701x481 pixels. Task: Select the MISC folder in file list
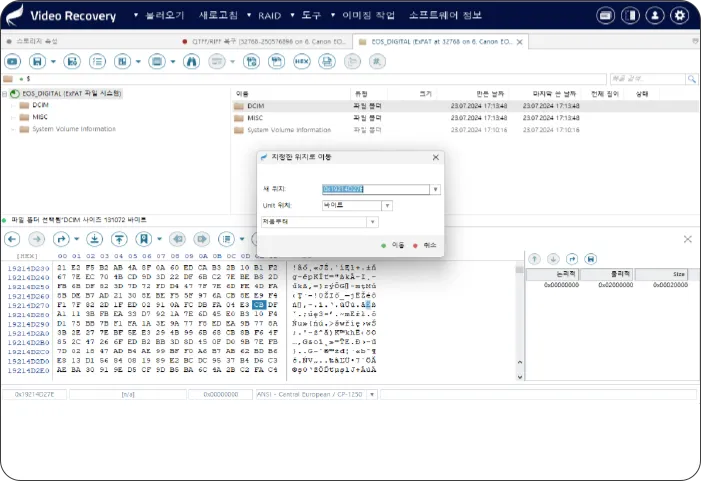(x=254, y=117)
